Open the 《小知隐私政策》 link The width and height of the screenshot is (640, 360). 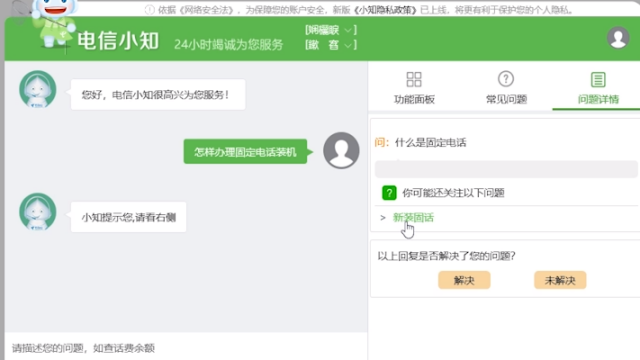pos(385,10)
